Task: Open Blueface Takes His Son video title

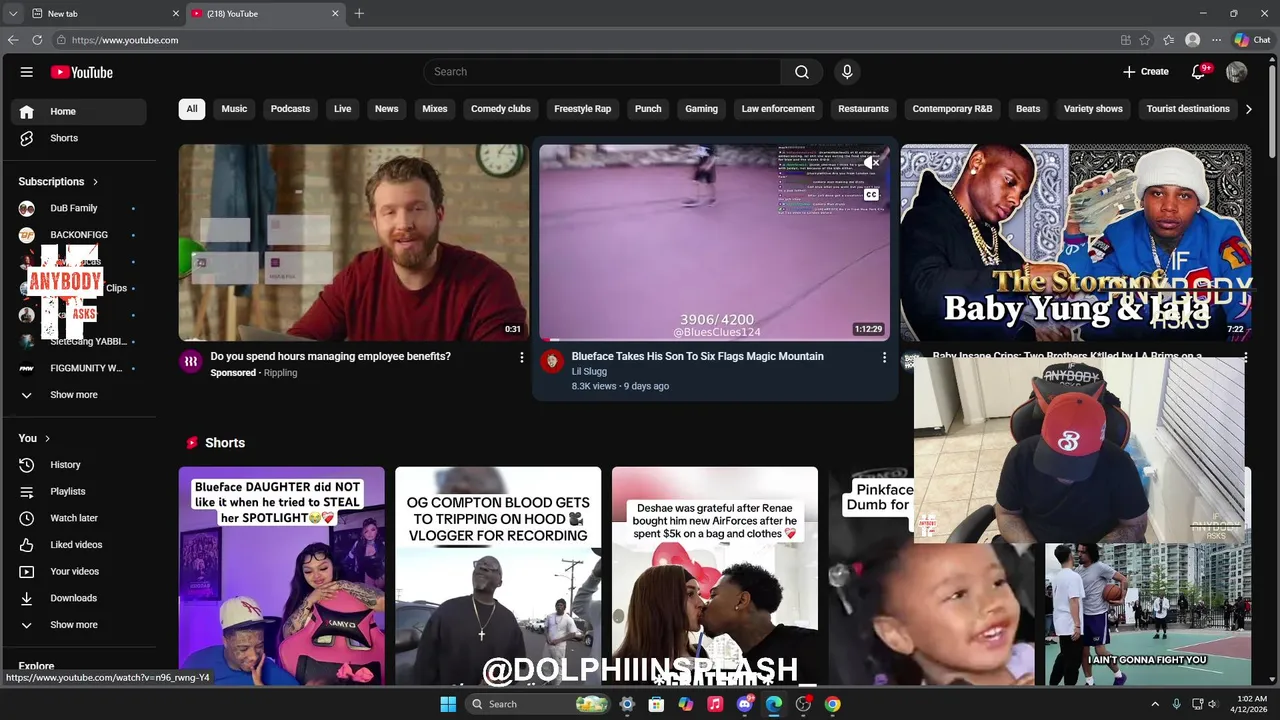Action: pos(697,356)
